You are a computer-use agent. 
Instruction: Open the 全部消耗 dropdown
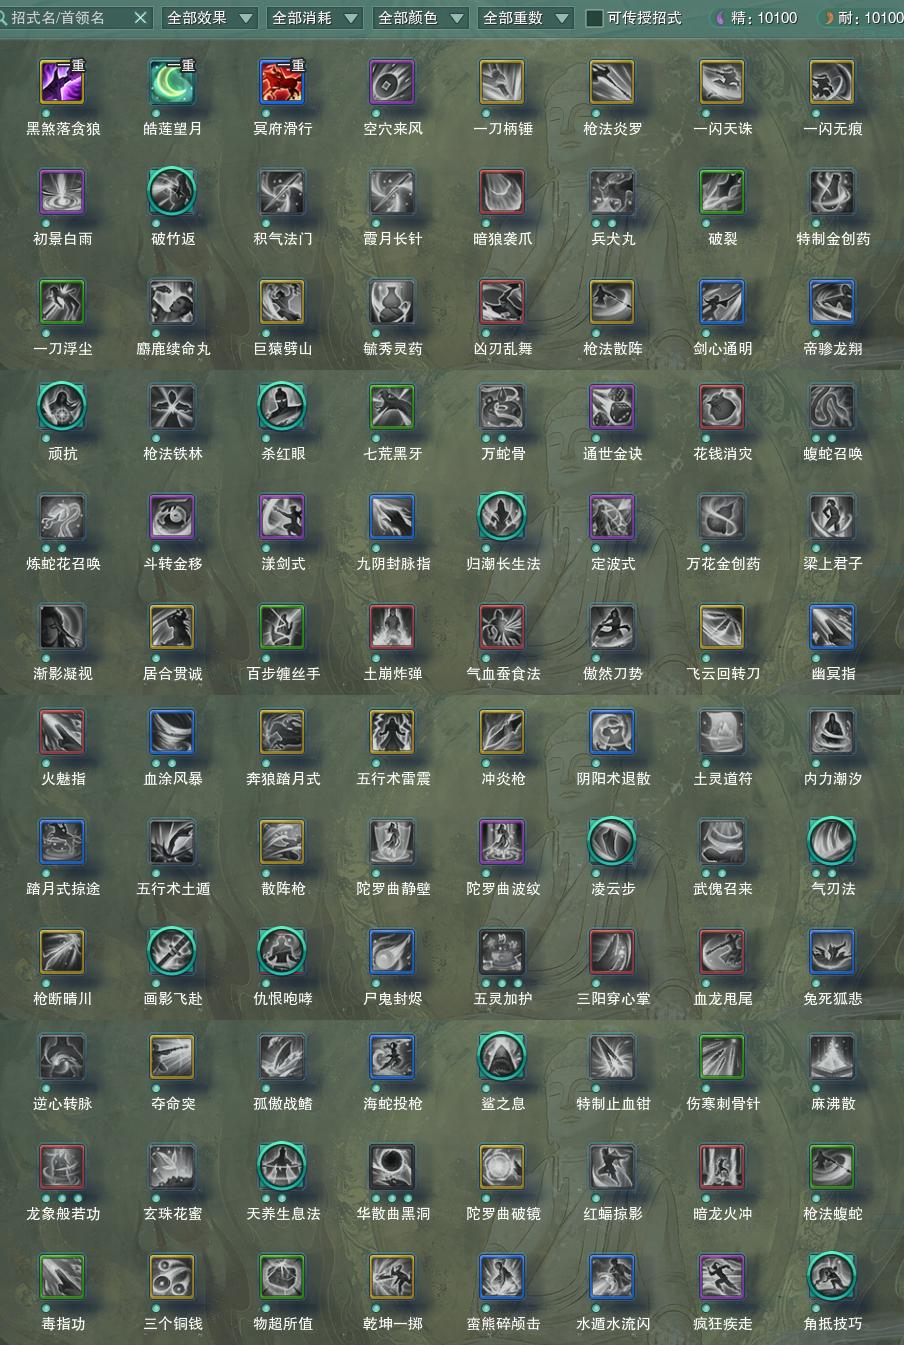coord(314,18)
